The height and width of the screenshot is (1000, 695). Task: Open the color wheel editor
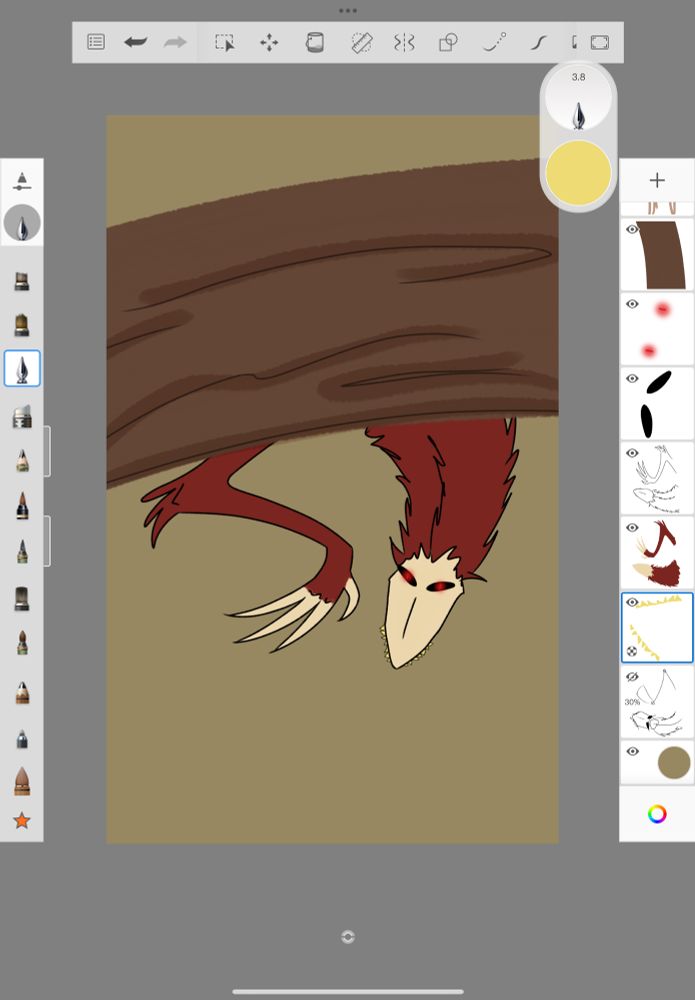coord(657,814)
